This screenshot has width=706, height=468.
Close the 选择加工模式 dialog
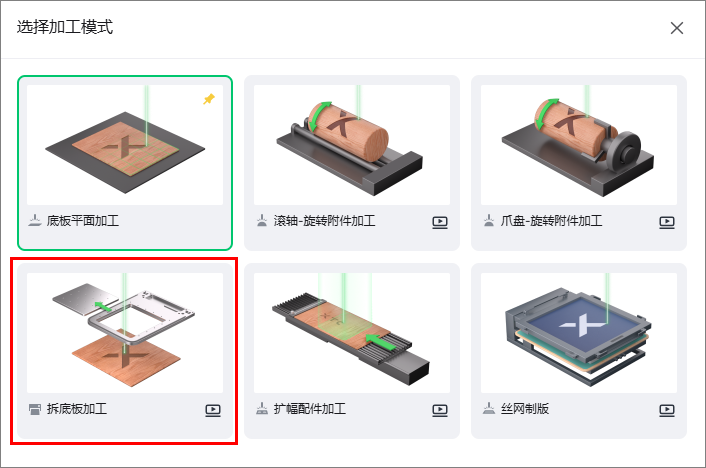[x=677, y=28]
